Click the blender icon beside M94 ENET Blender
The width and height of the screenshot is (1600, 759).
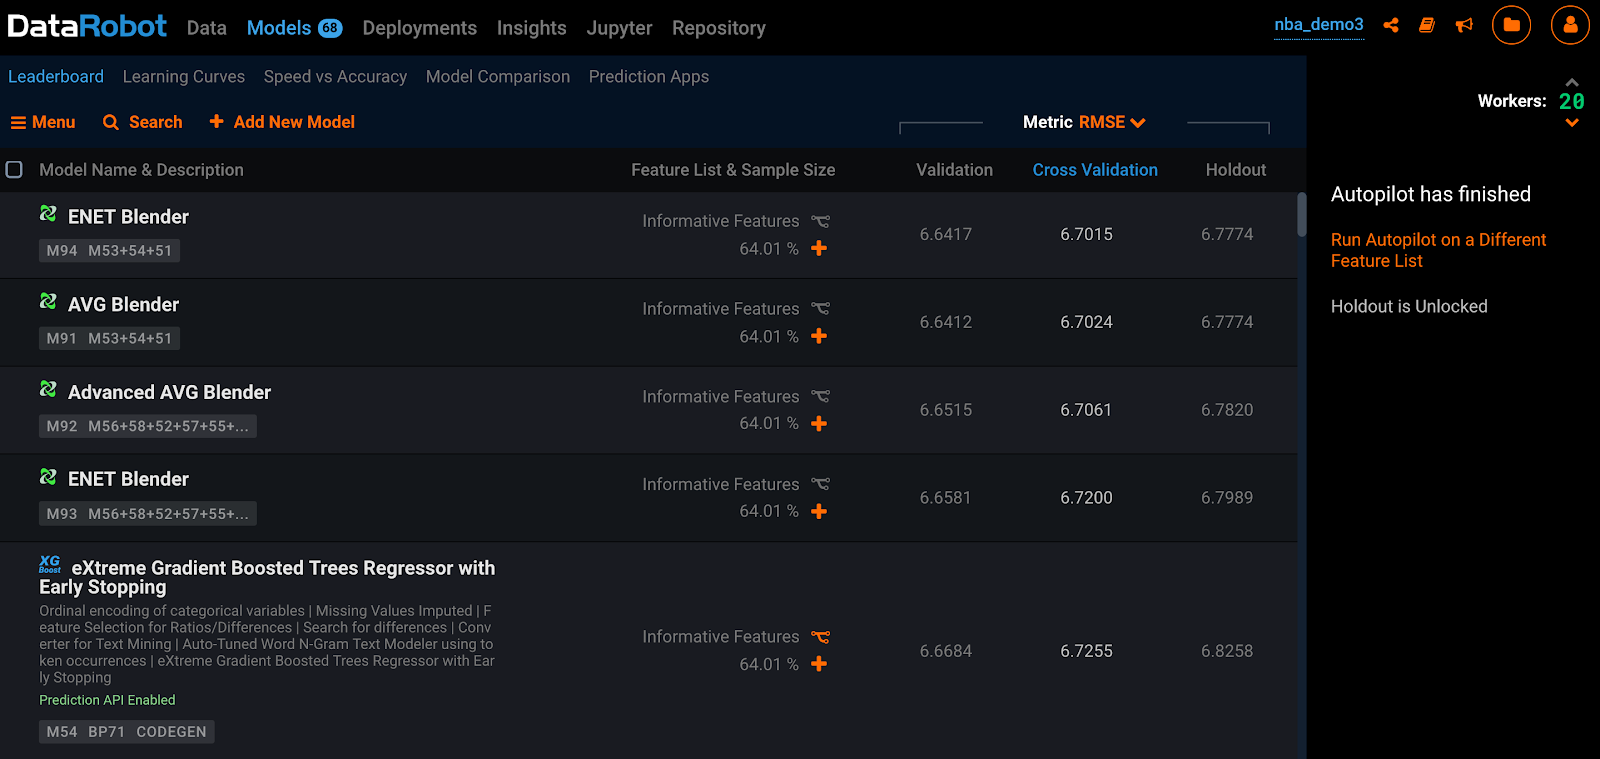tap(48, 214)
